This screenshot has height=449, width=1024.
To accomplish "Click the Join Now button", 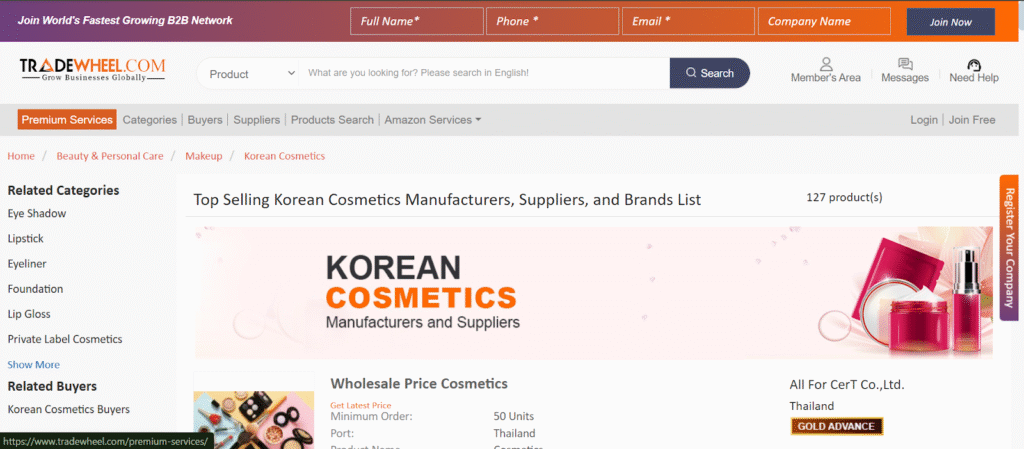I will click(950, 22).
